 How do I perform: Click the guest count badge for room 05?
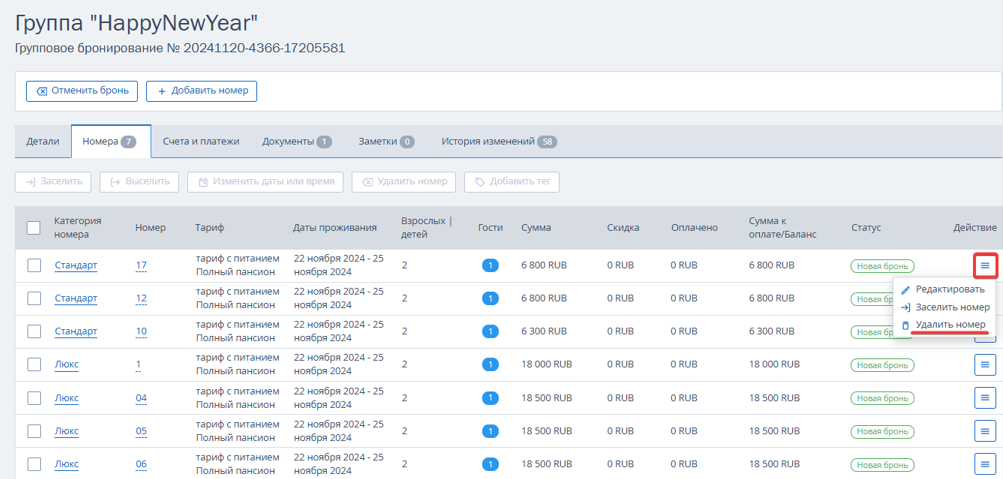(x=490, y=431)
